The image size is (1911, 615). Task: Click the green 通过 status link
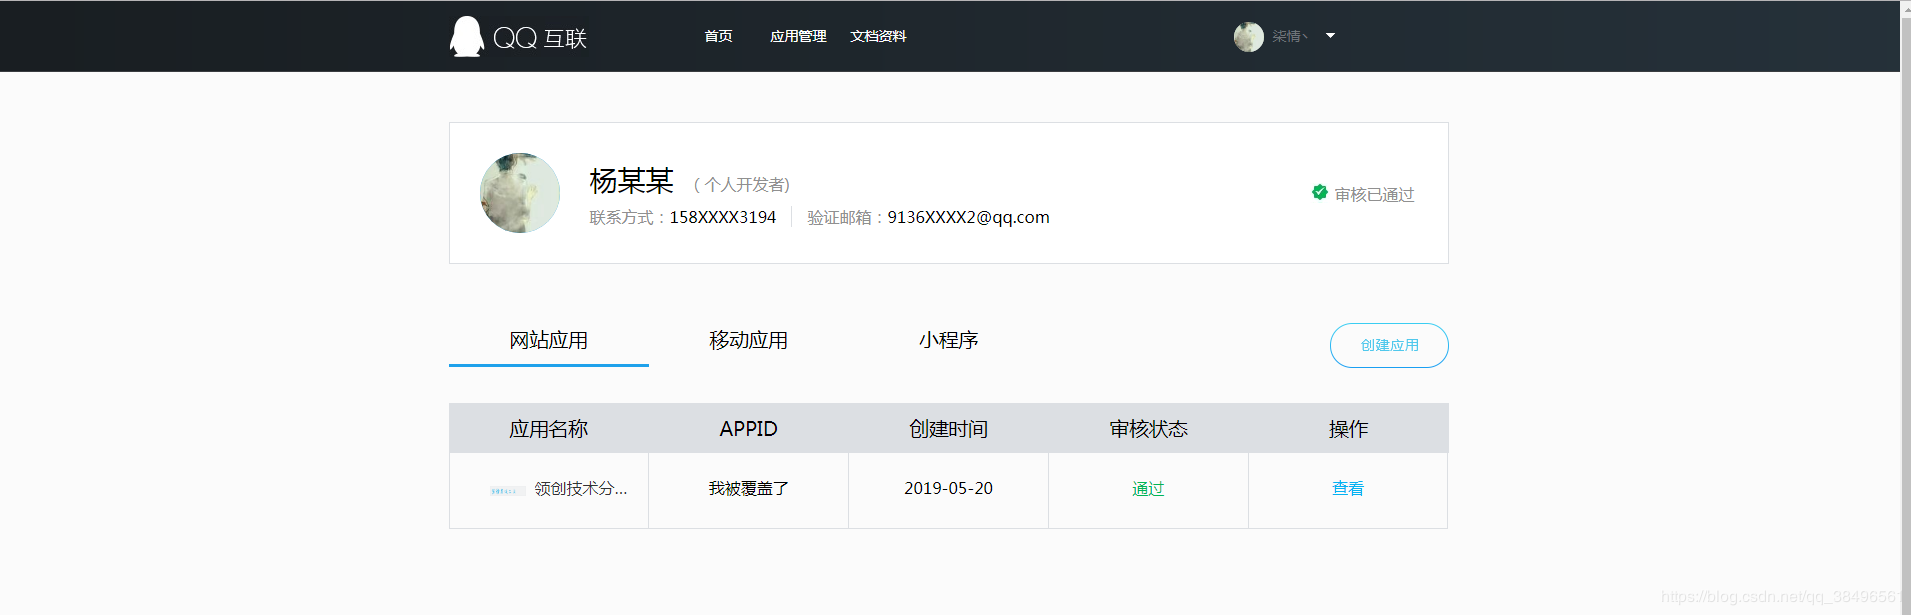coord(1148,489)
